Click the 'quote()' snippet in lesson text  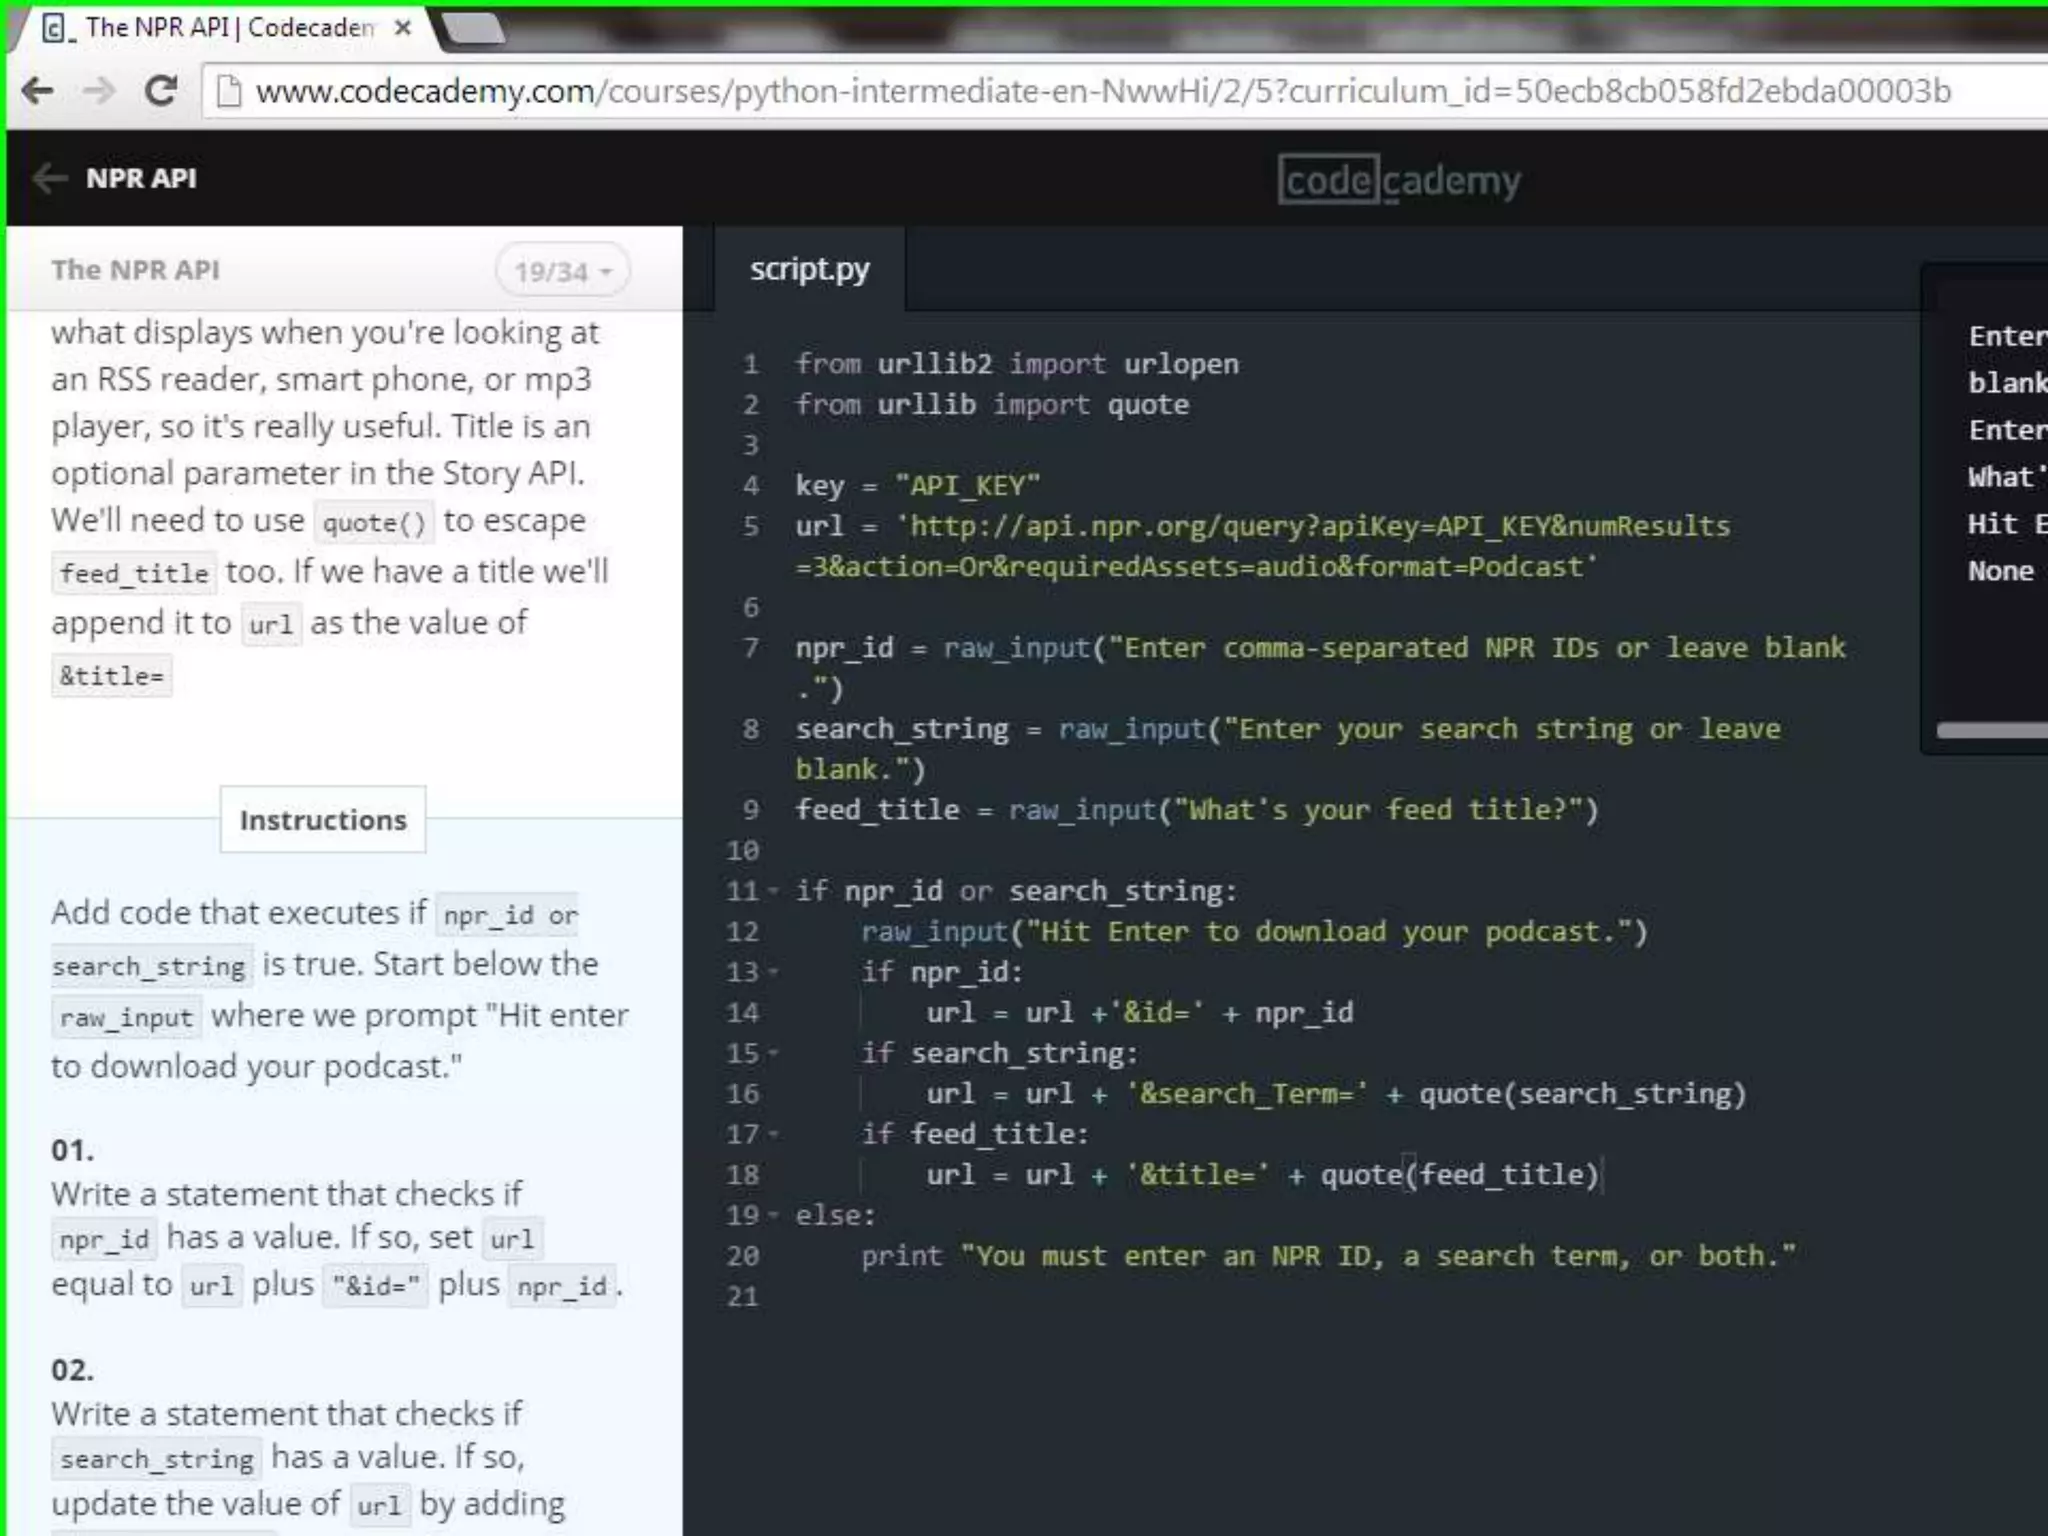point(374,522)
